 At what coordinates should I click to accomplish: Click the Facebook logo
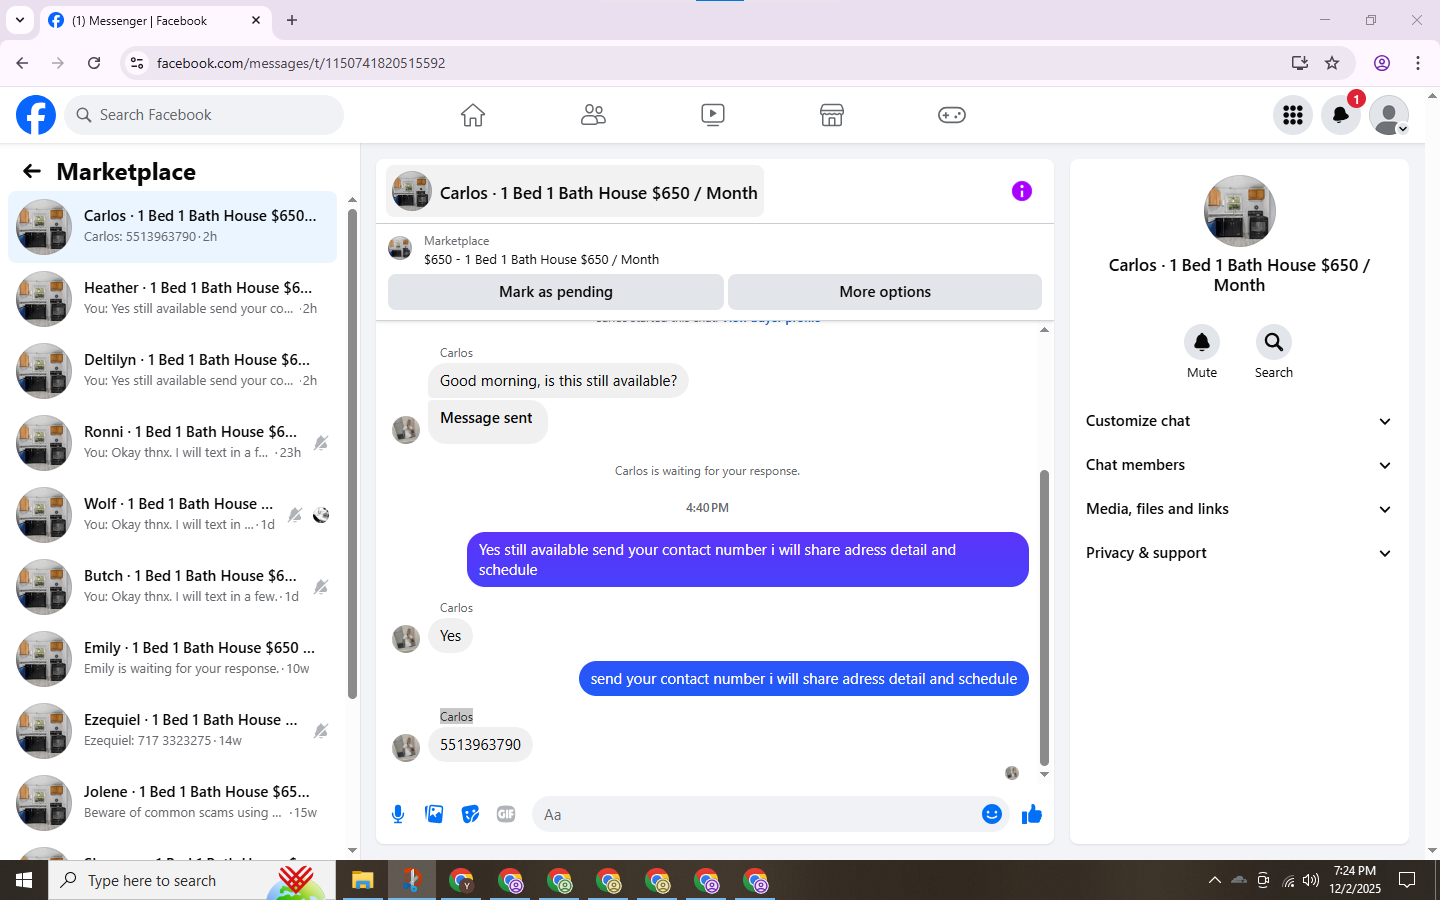coord(36,115)
